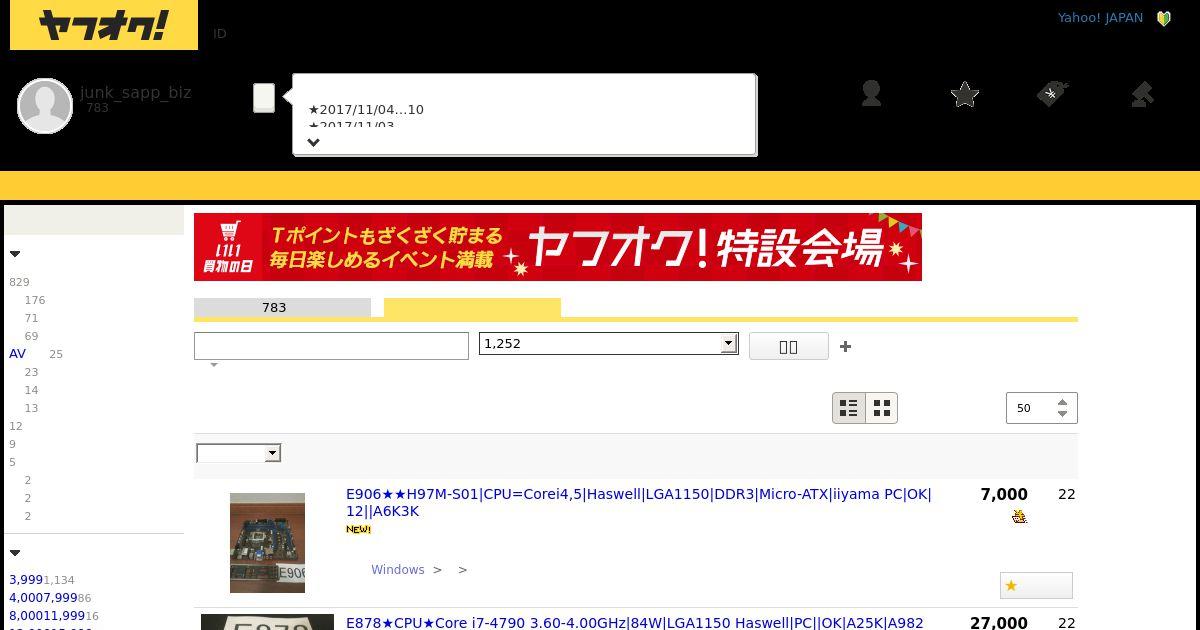Open the junk_sapp_biz seller name

[135, 92]
